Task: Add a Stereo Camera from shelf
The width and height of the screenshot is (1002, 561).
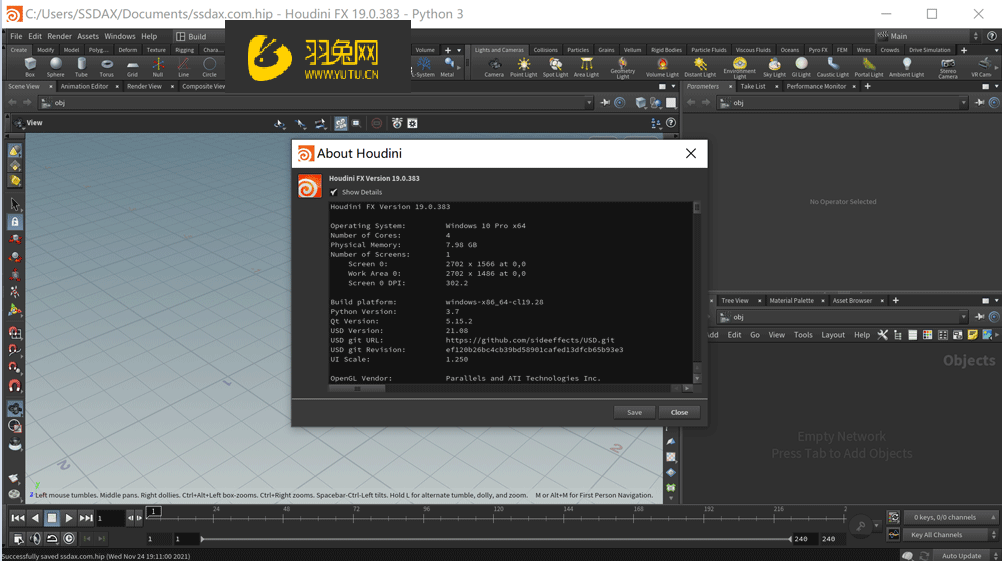Action: coord(948,68)
